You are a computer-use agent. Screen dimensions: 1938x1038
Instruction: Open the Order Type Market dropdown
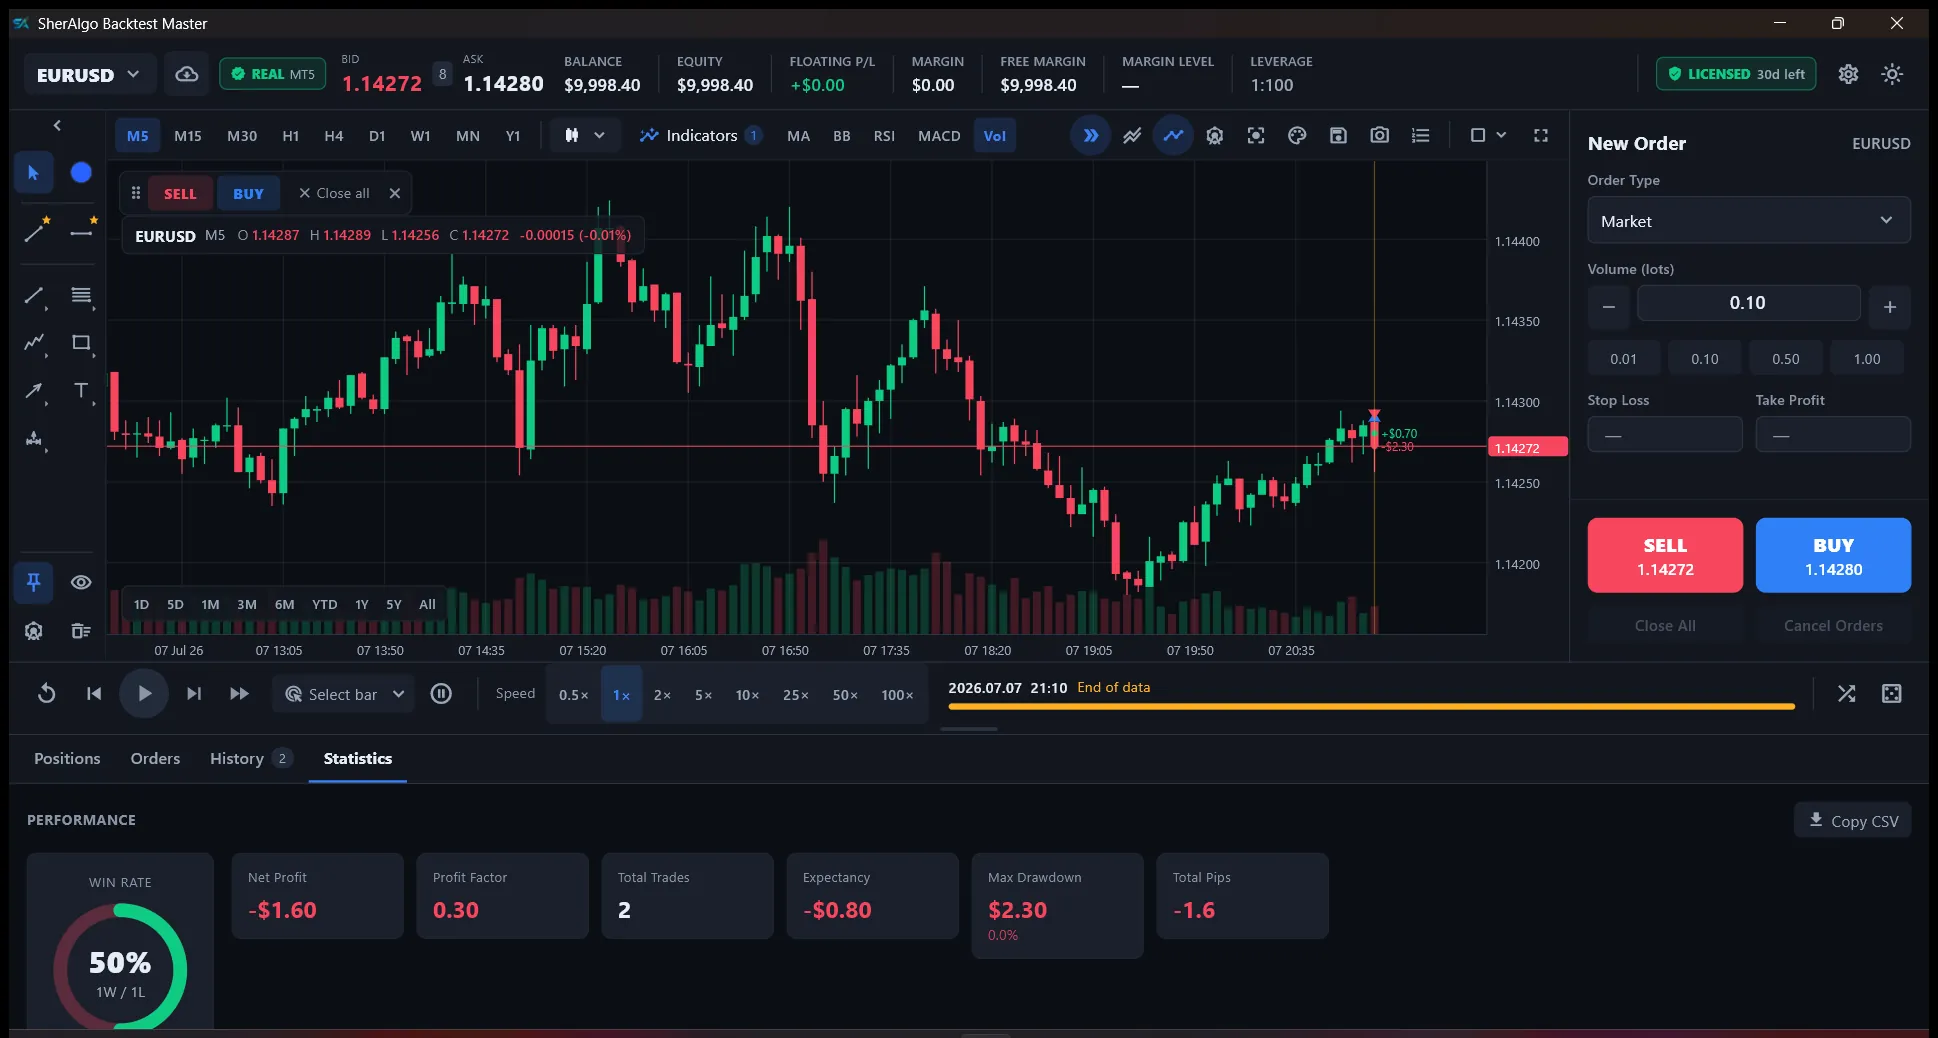[x=1748, y=221]
